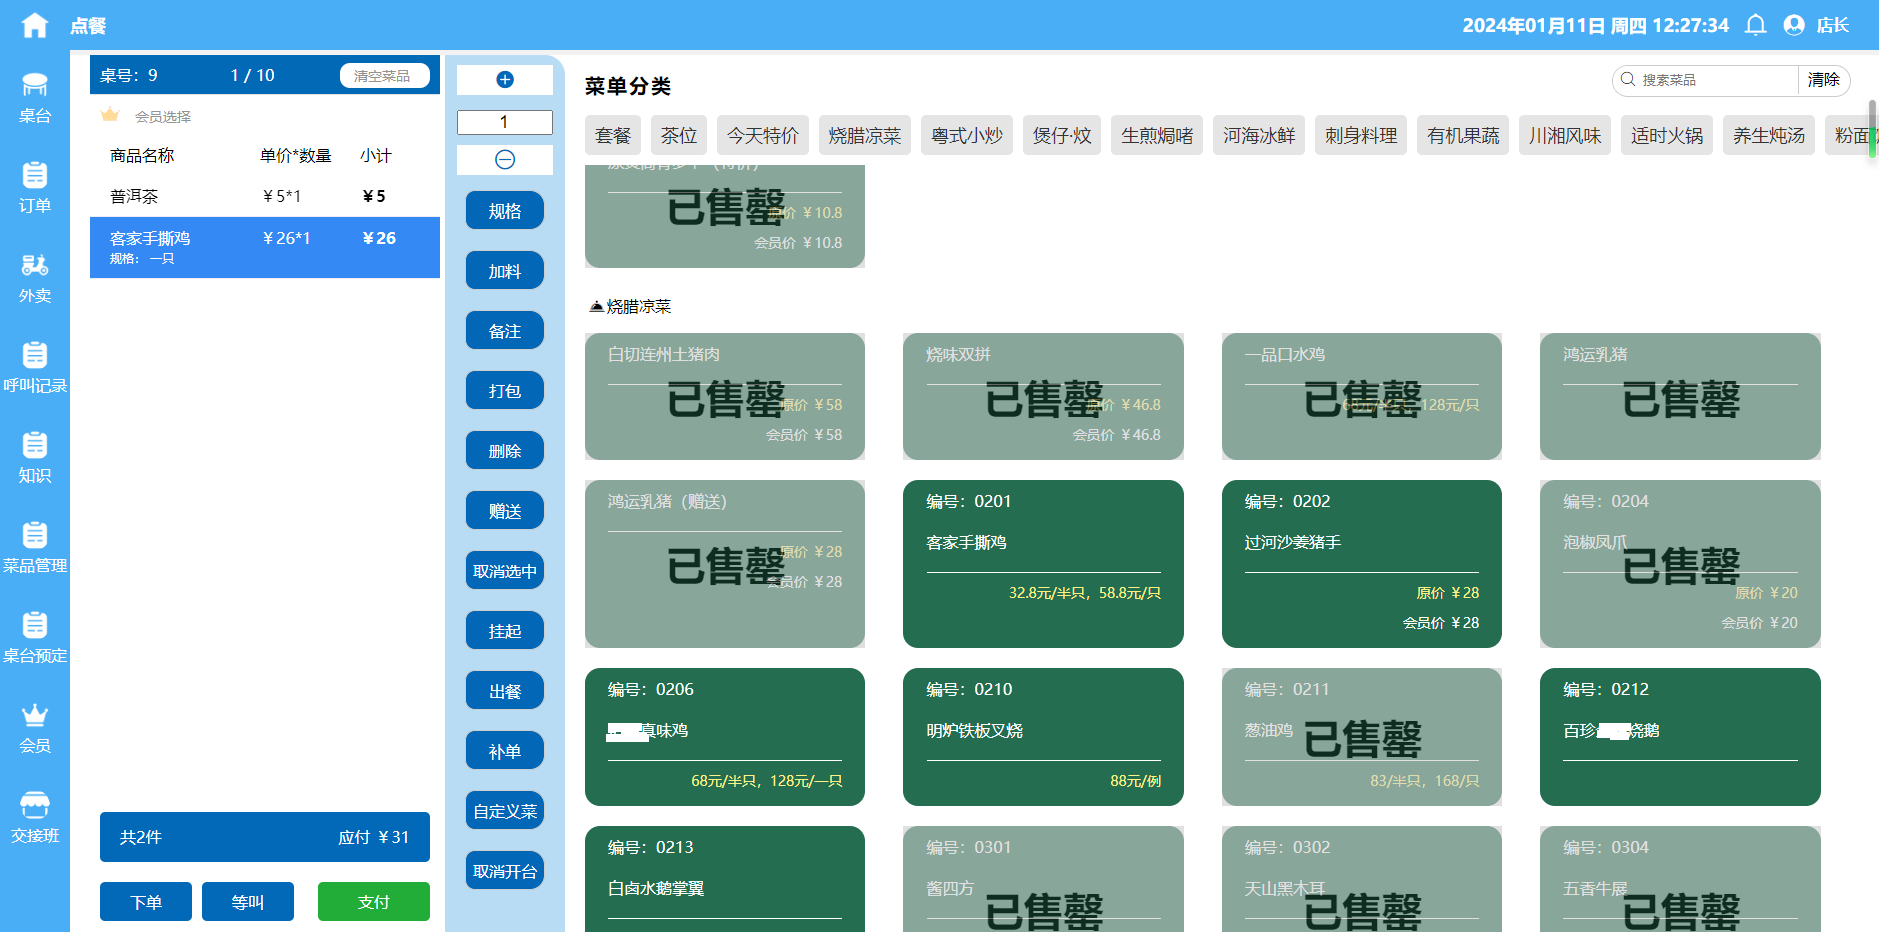Open the 订单 orders sidebar item

[x=35, y=188]
